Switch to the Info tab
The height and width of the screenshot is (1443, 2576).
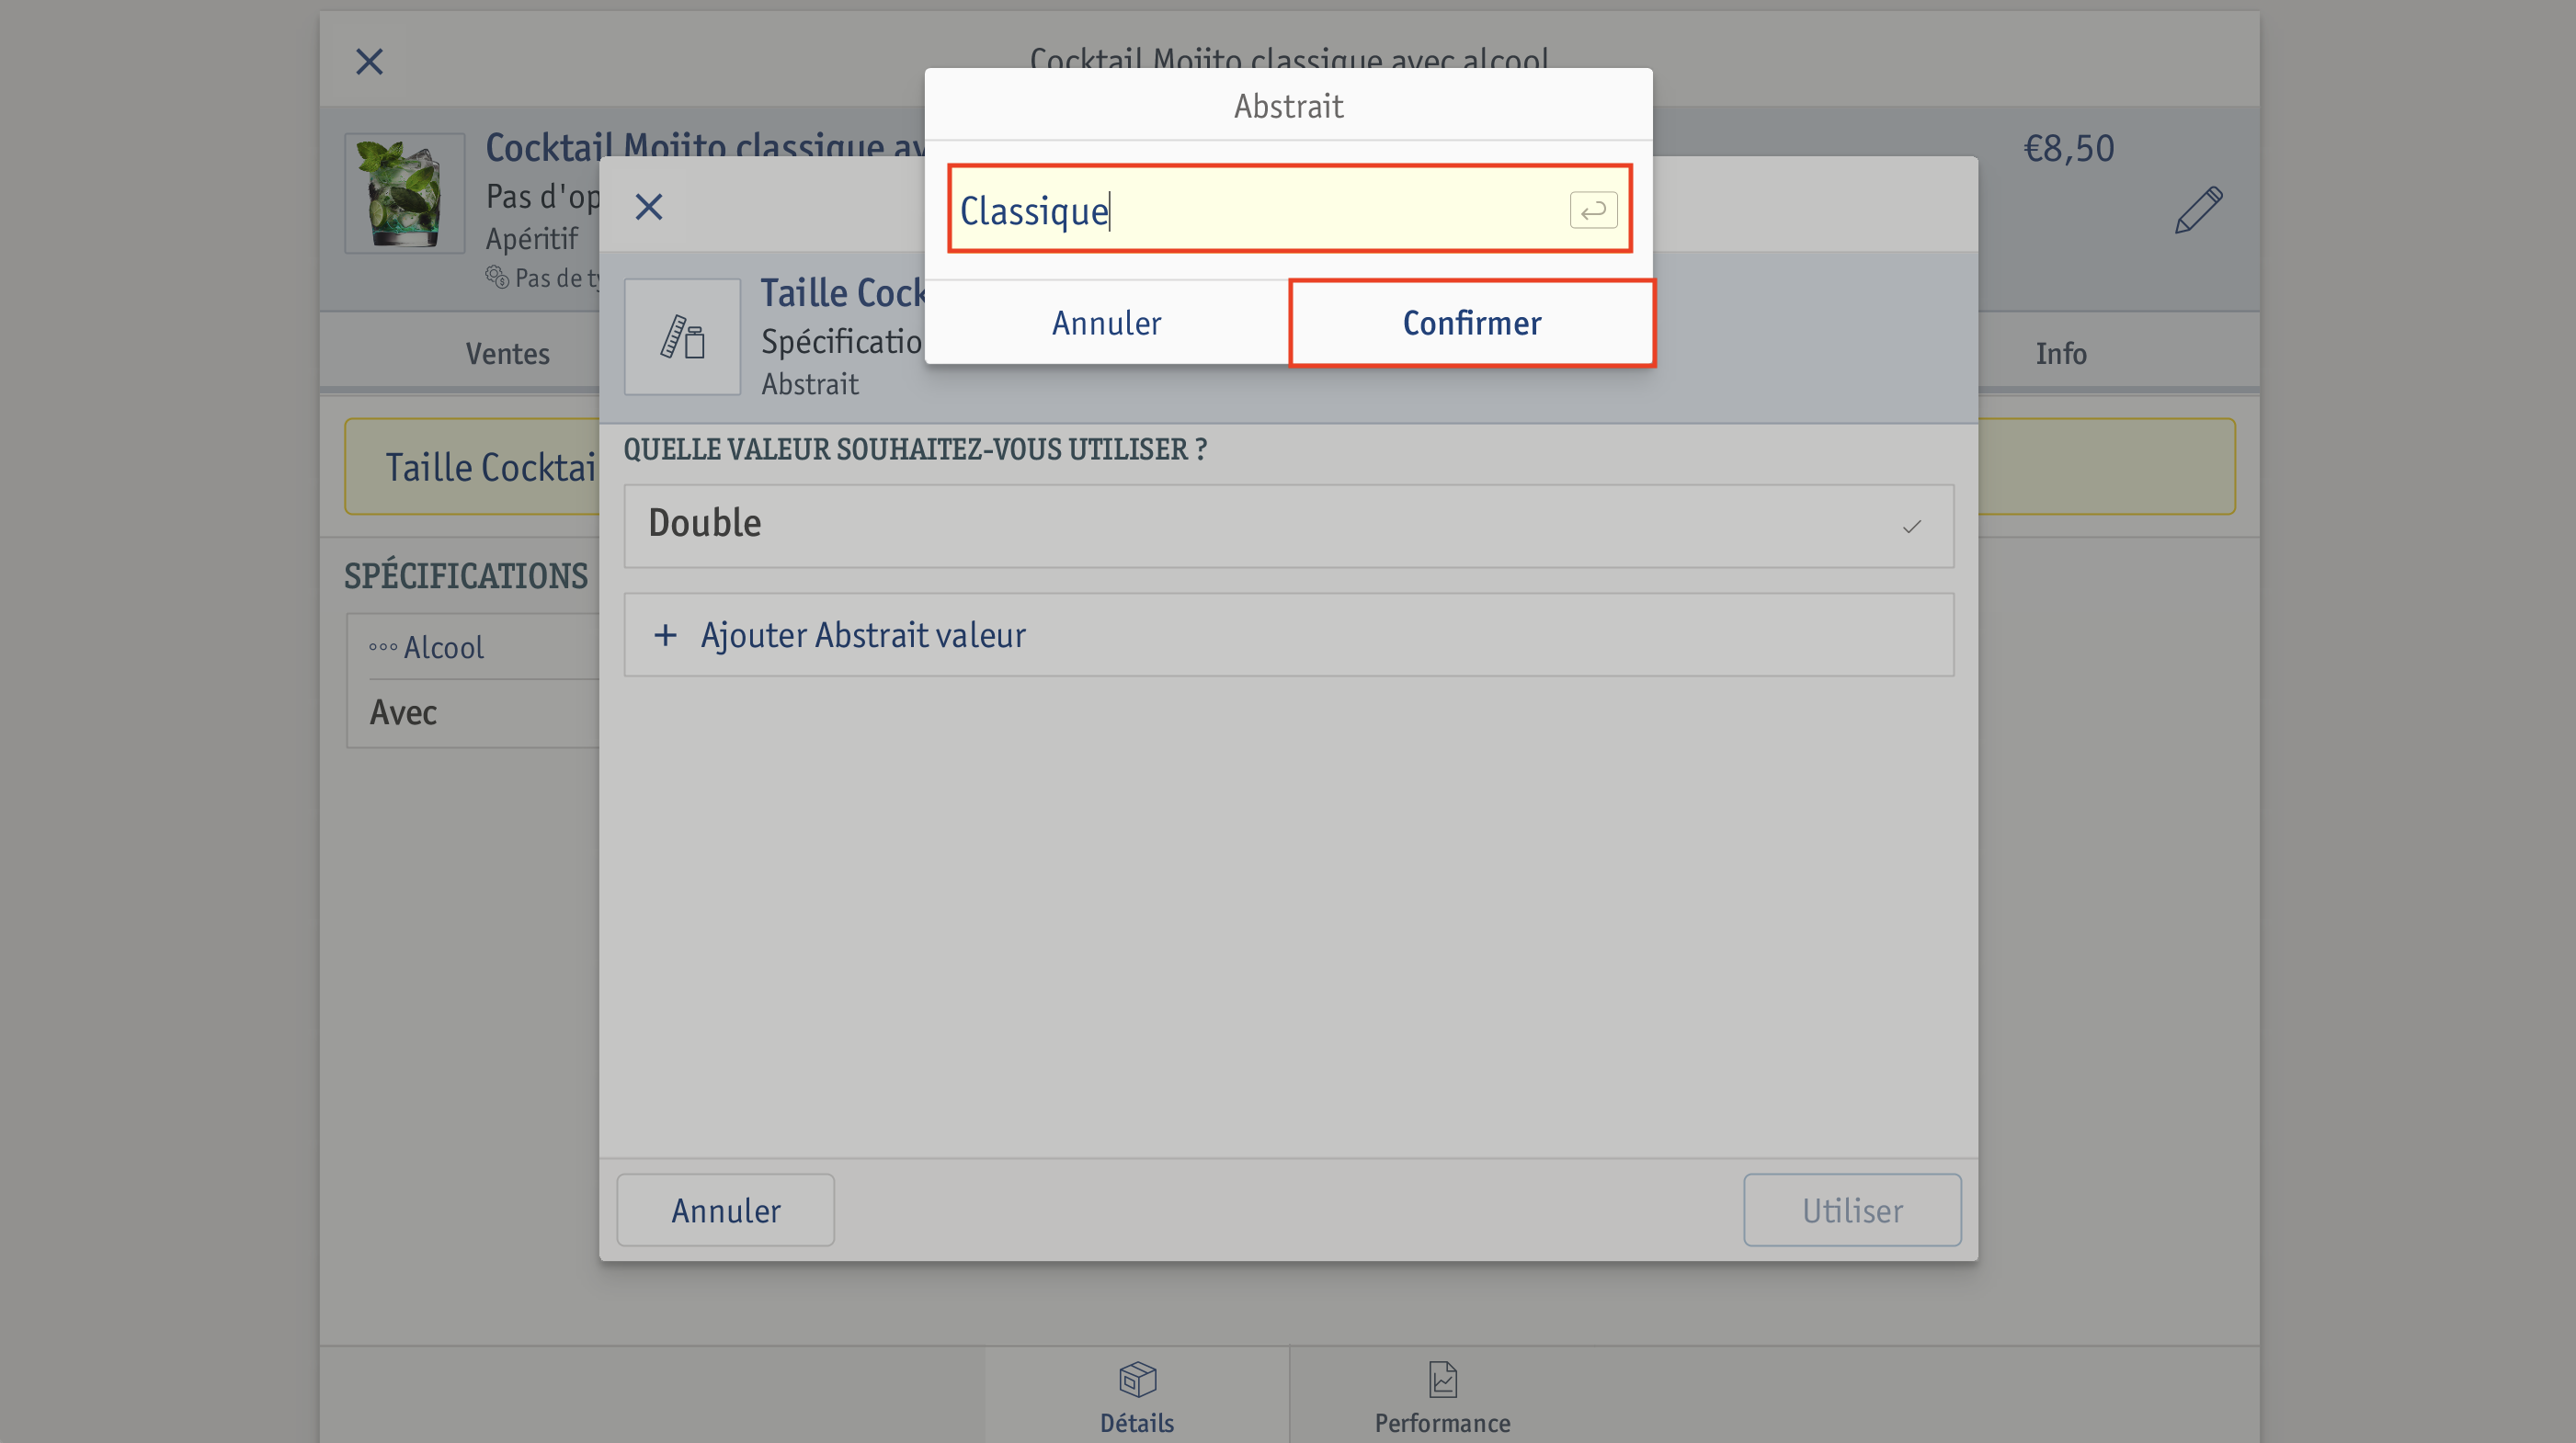[x=2060, y=353]
